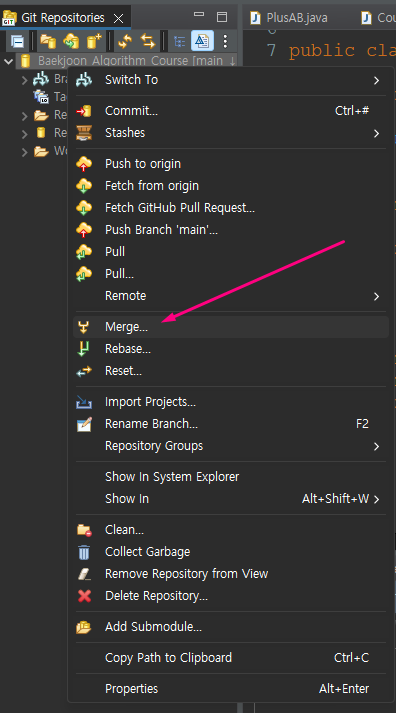Close the Git Repositories tab
The image size is (396, 713).
(118, 18)
